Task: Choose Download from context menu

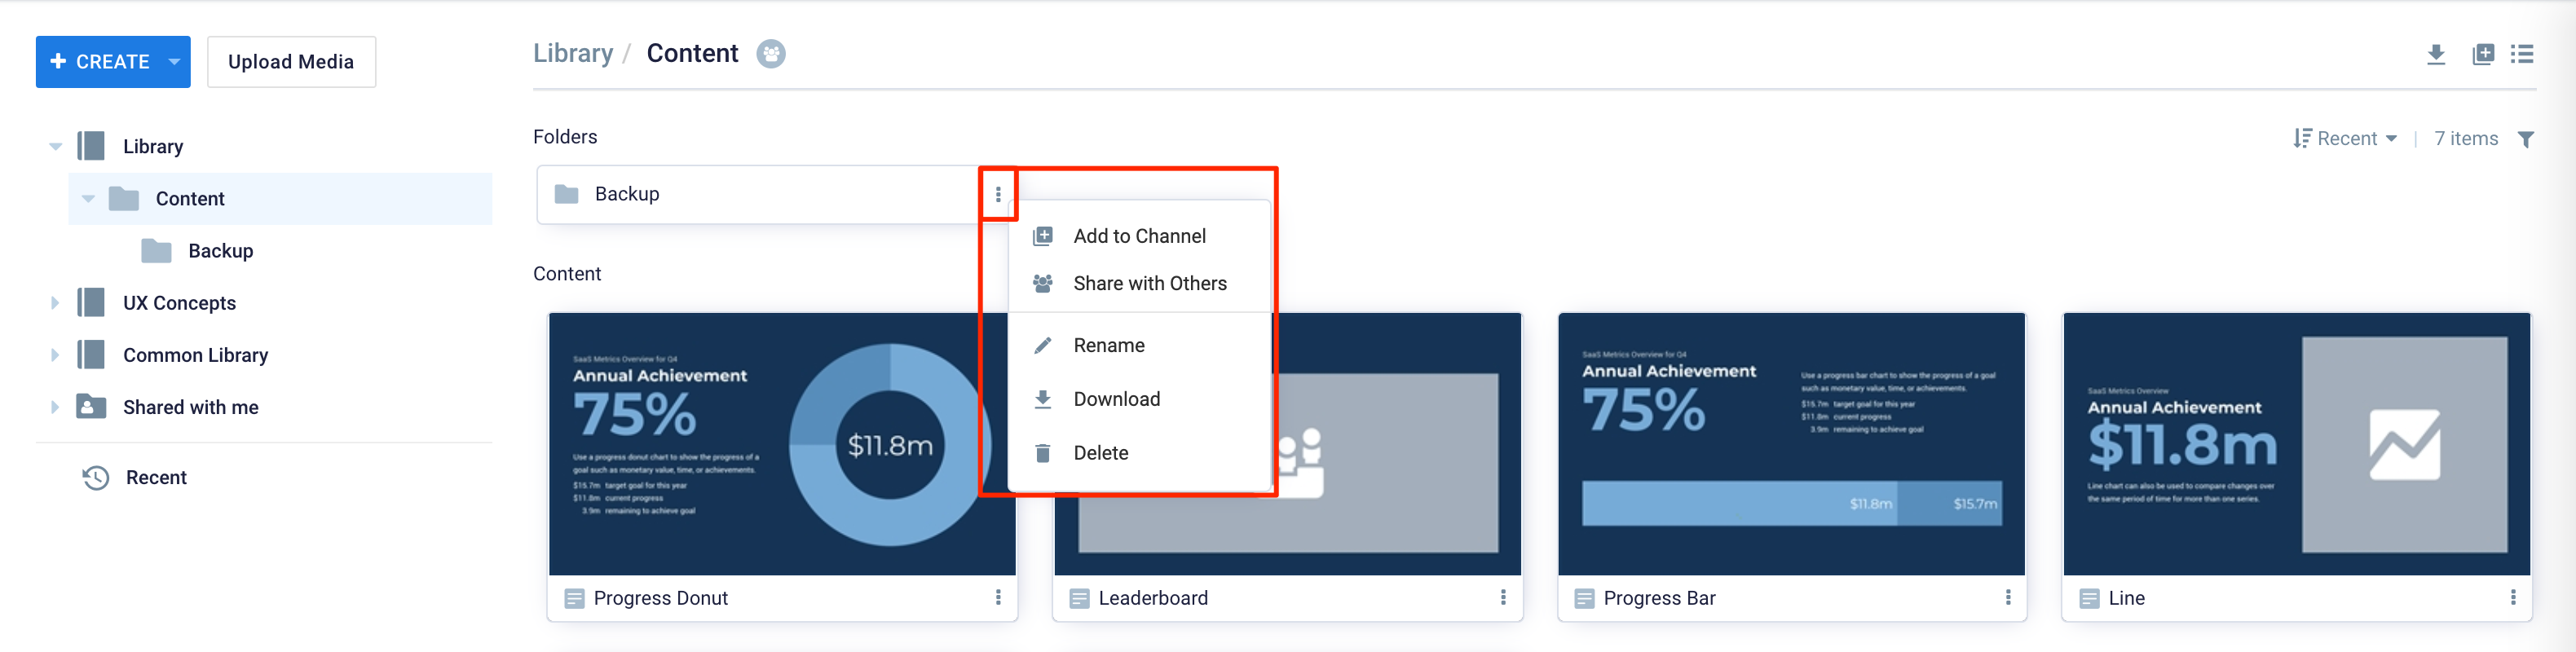Action: click(1139, 399)
